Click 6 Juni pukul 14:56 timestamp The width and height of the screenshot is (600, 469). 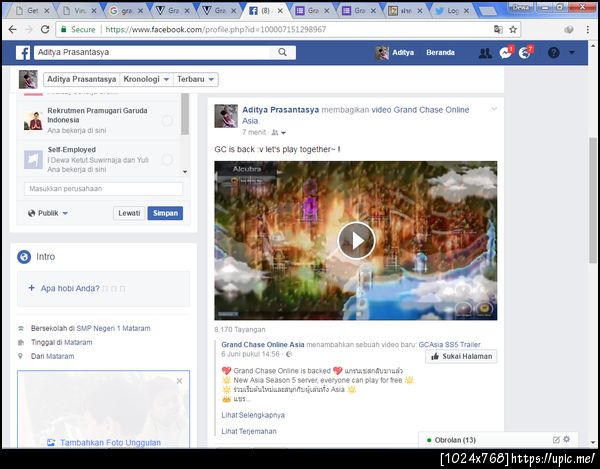click(x=250, y=354)
